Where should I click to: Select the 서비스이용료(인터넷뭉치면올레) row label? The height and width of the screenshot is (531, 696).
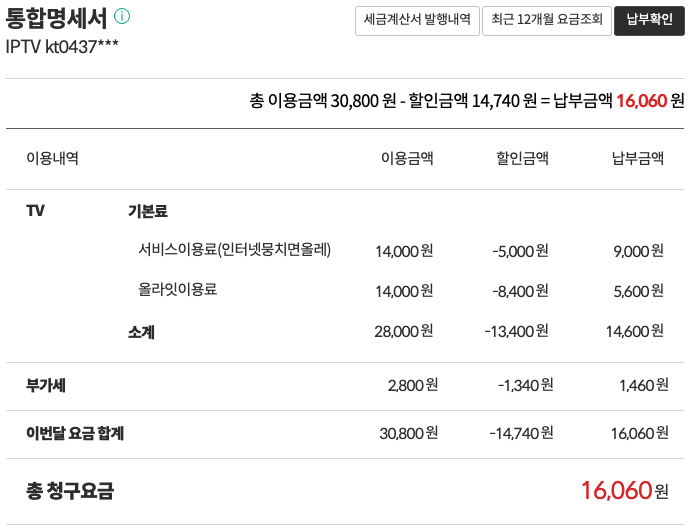(x=235, y=250)
